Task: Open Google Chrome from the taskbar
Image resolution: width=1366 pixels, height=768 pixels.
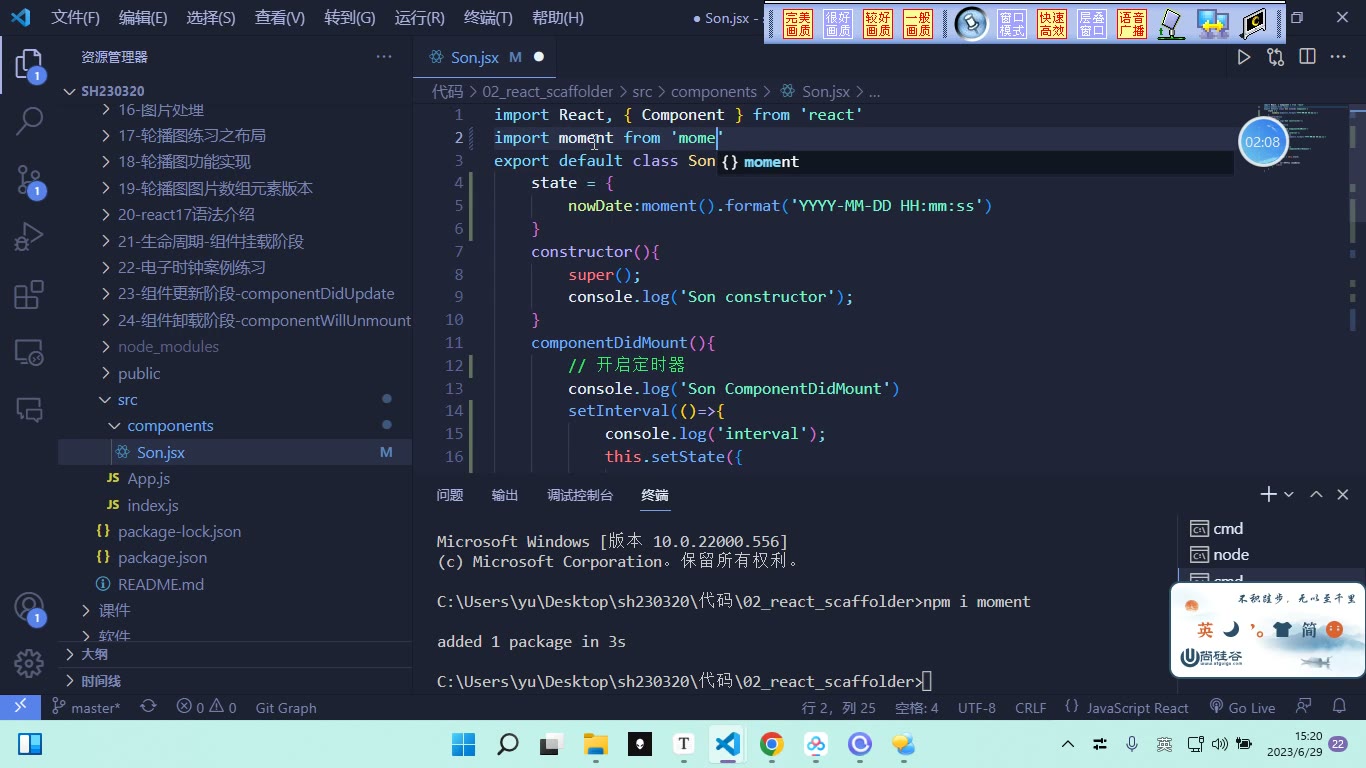Action: click(771, 744)
